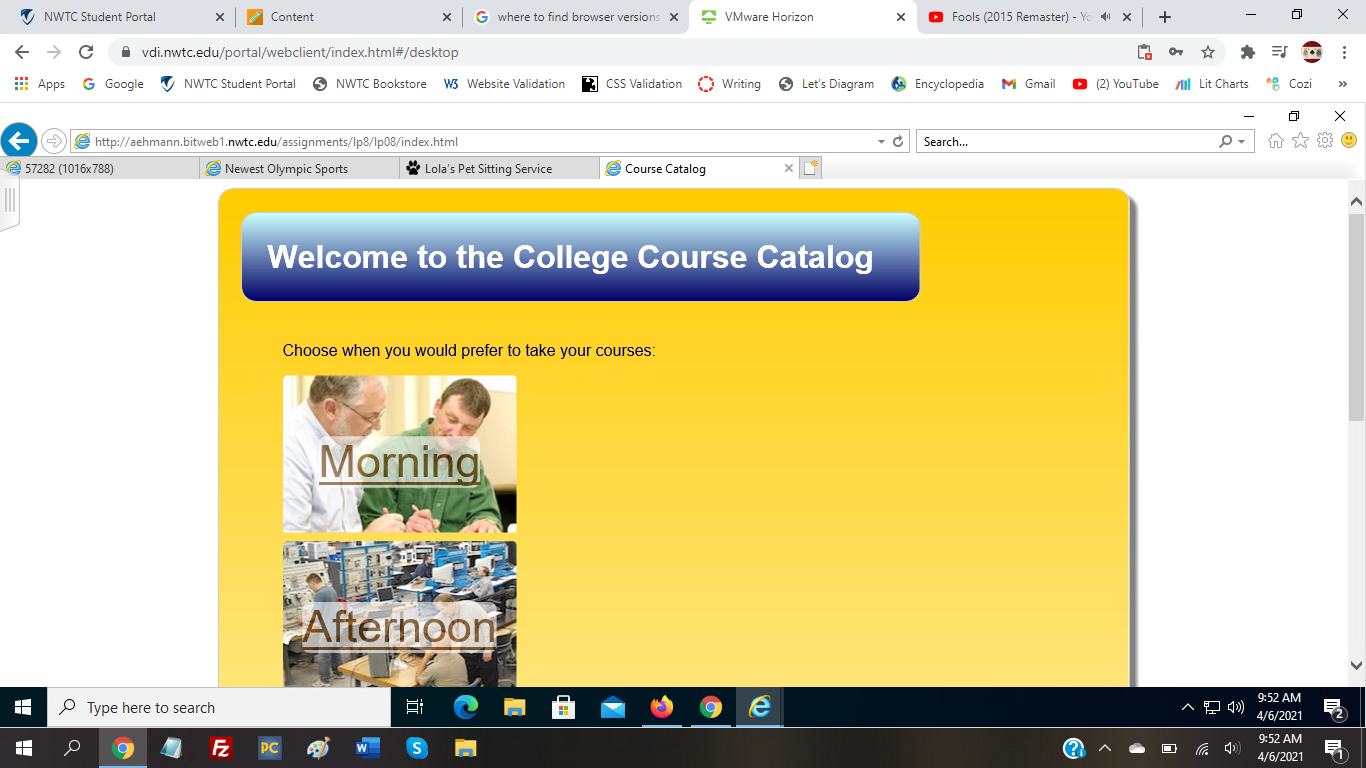Viewport: 1366px width, 768px height.
Task: Launch FileZilla from the taskbar
Action: click(222, 747)
